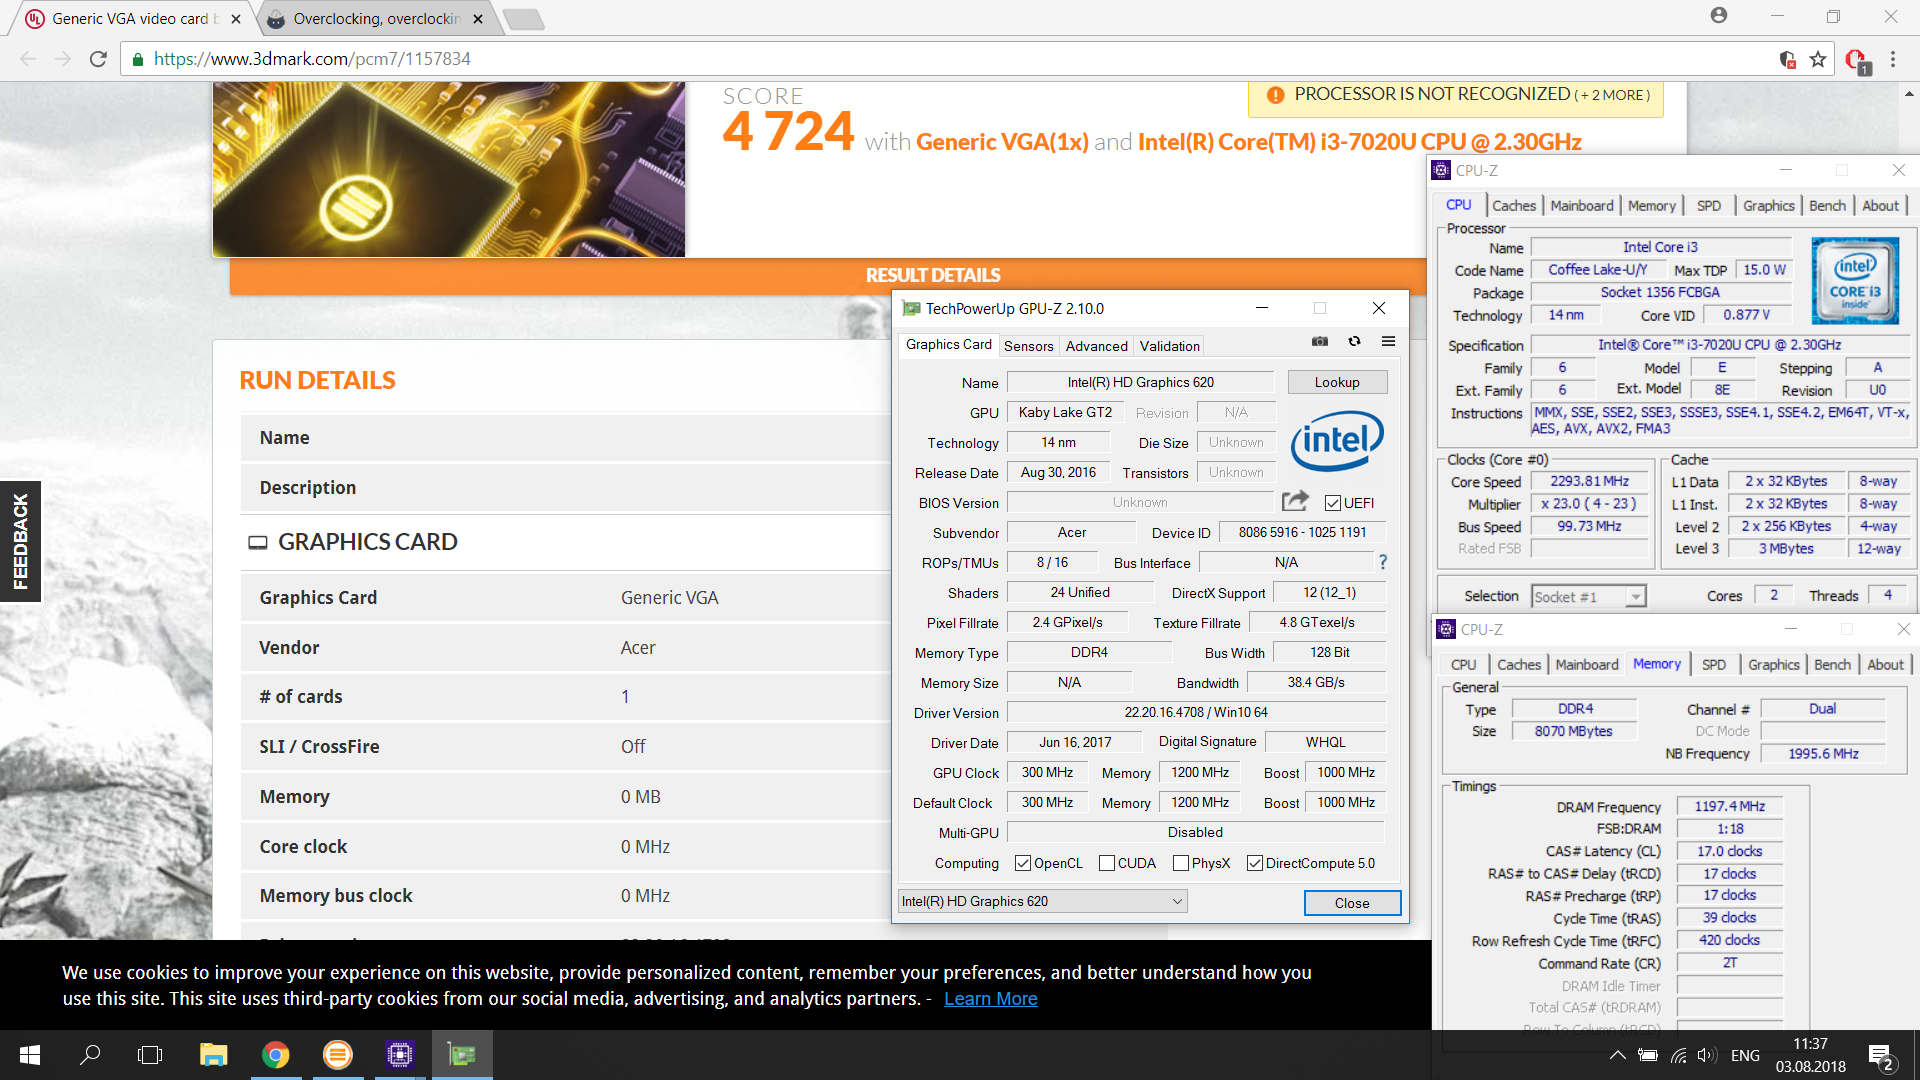This screenshot has height=1080, width=1920.
Task: Click the Lookup button in GPU-Z
Action: pos(1336,382)
